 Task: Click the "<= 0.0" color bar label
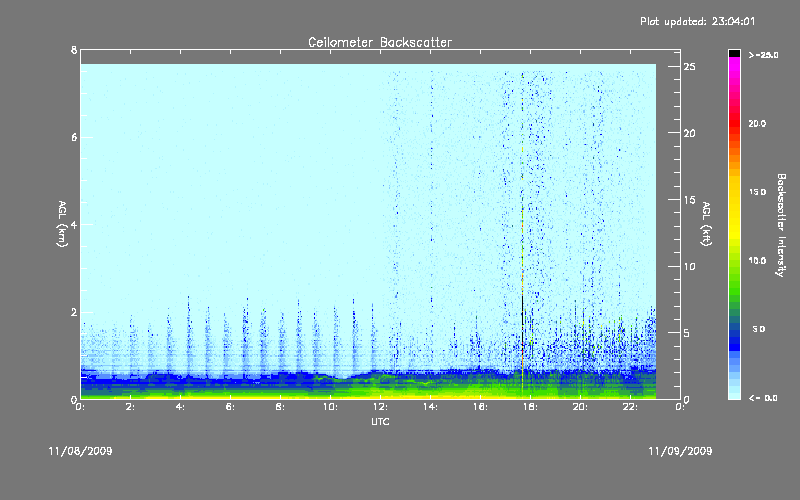(x=764, y=398)
